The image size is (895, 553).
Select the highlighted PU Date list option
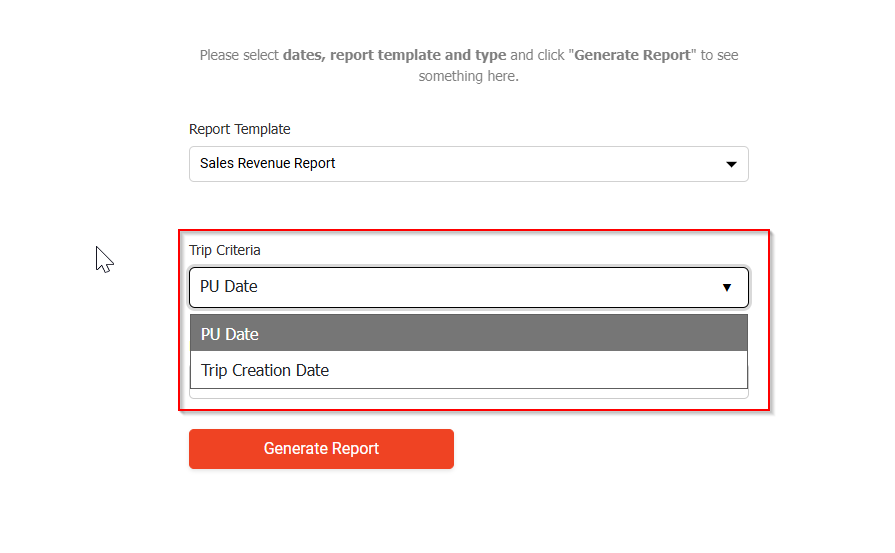pos(230,334)
